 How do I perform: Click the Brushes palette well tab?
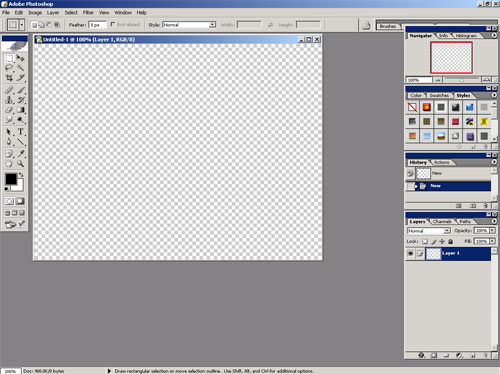click(388, 26)
